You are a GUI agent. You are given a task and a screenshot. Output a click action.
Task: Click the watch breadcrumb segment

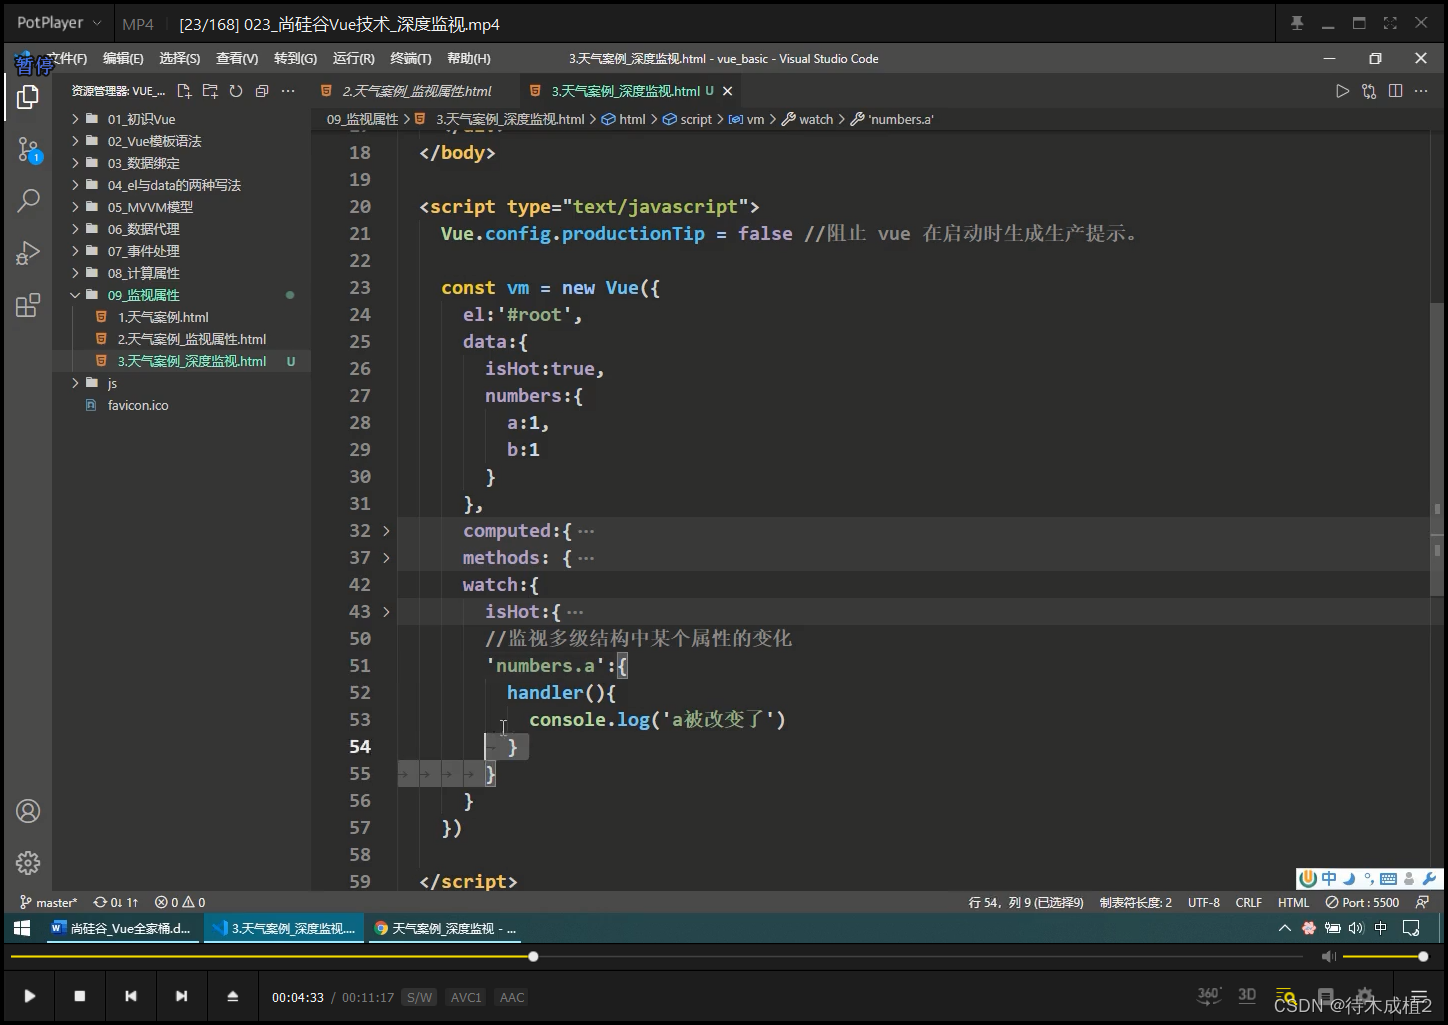point(808,119)
